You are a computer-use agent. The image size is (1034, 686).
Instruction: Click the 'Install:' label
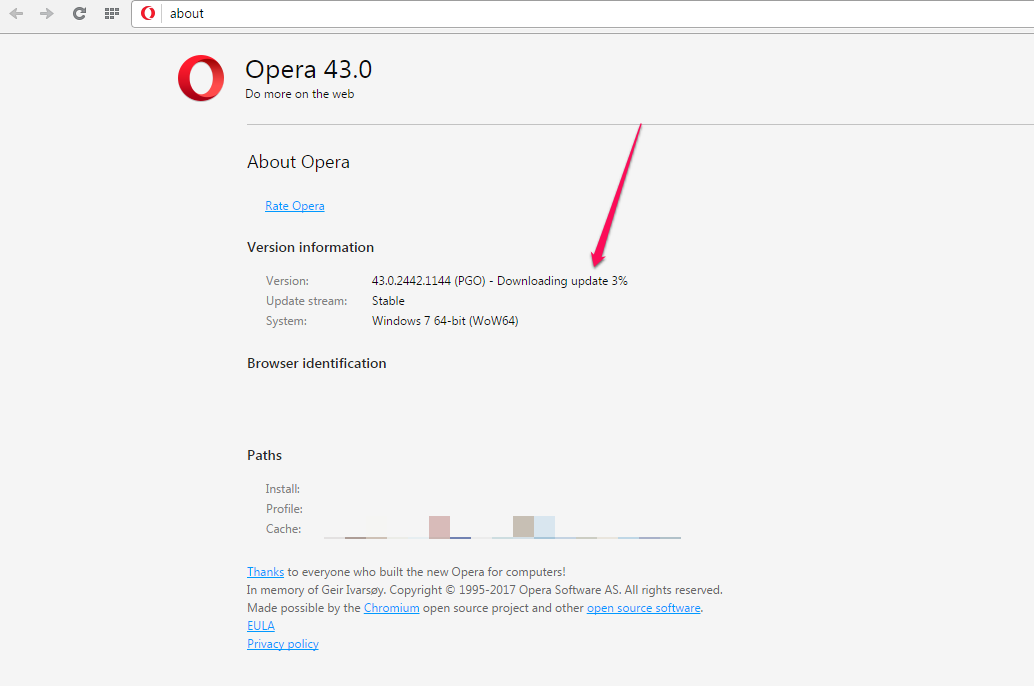pyautogui.click(x=283, y=489)
